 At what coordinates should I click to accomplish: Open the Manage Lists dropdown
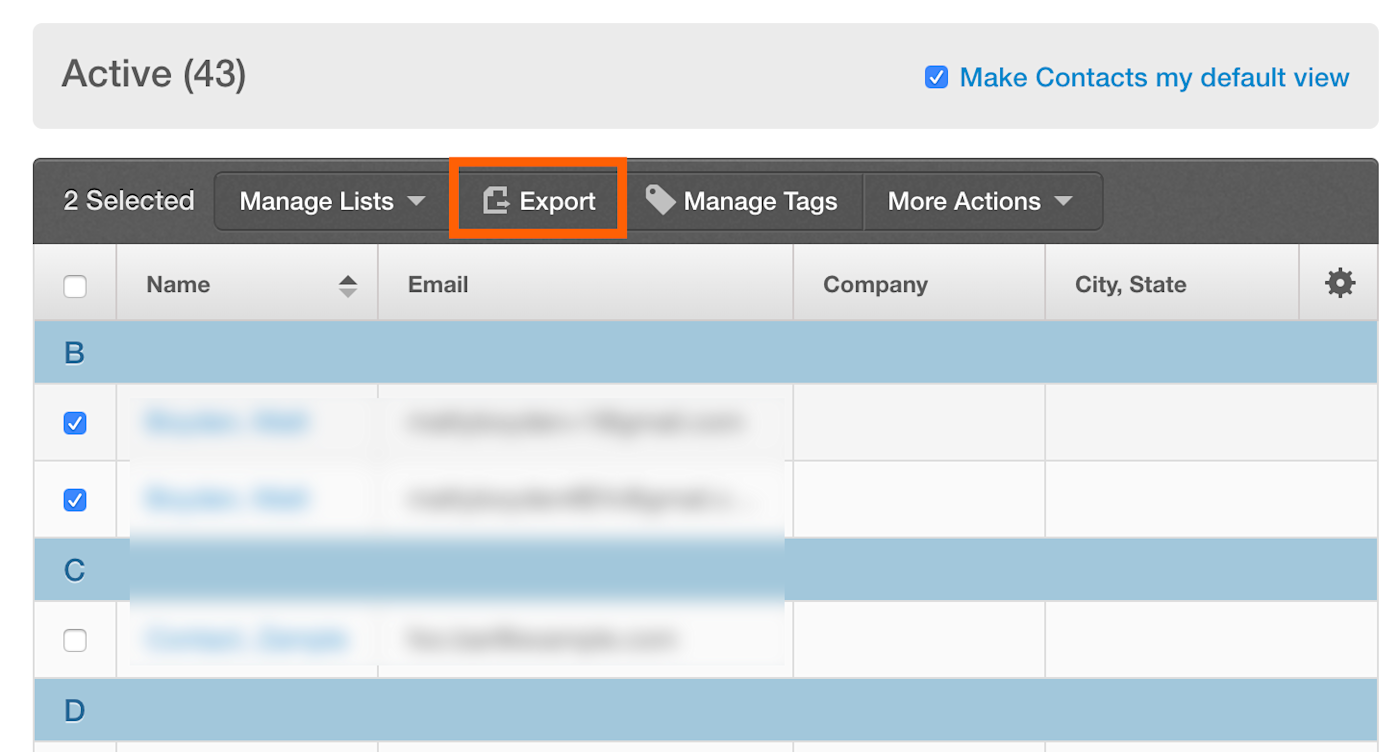click(x=333, y=201)
